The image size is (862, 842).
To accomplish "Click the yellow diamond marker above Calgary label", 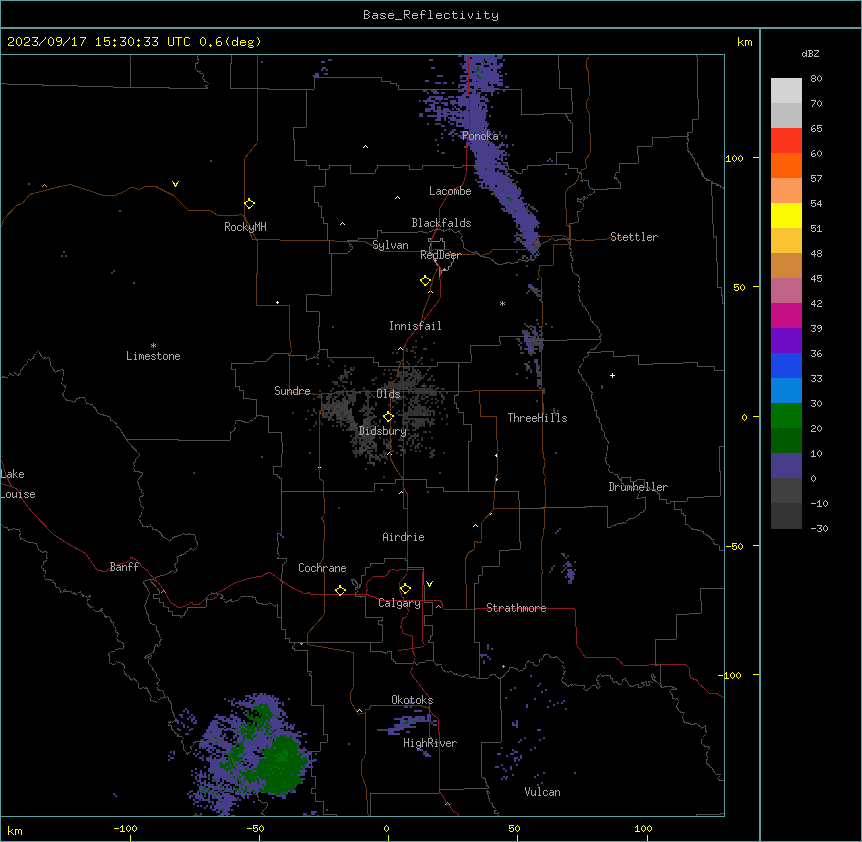I will pos(405,589).
